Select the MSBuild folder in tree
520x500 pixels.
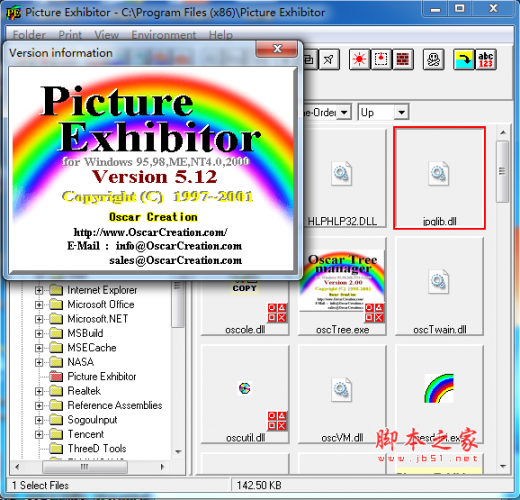(85, 333)
